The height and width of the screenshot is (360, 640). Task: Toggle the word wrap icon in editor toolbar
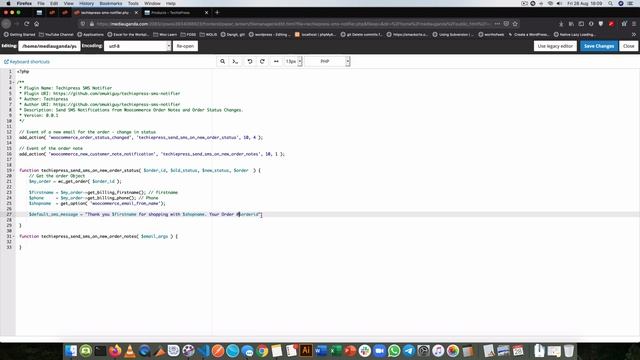[276, 61]
